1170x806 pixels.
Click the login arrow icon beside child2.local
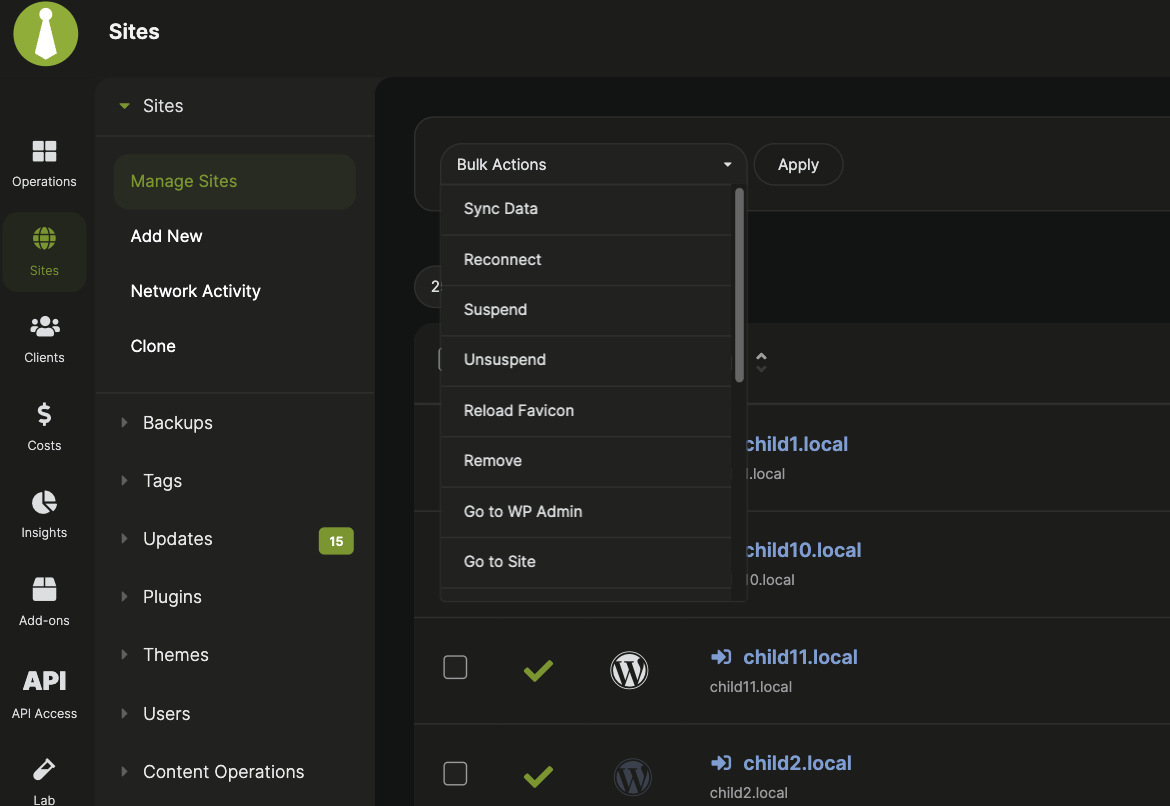point(721,763)
